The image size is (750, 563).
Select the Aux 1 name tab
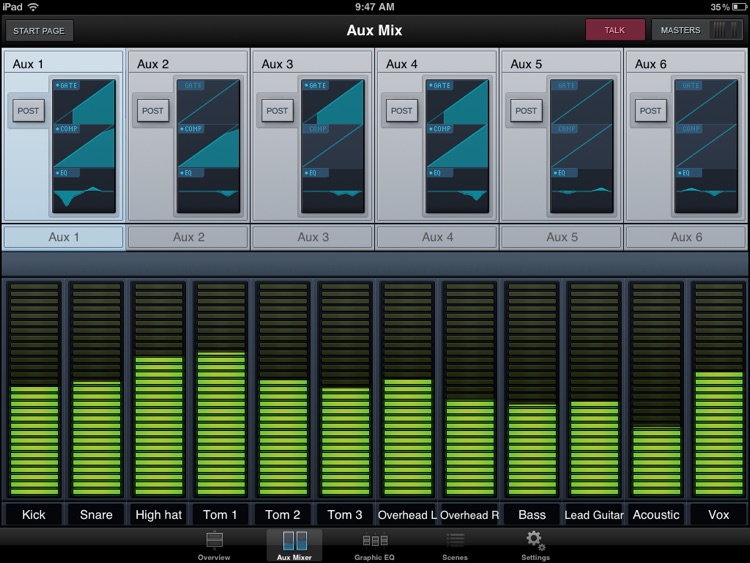(x=64, y=237)
